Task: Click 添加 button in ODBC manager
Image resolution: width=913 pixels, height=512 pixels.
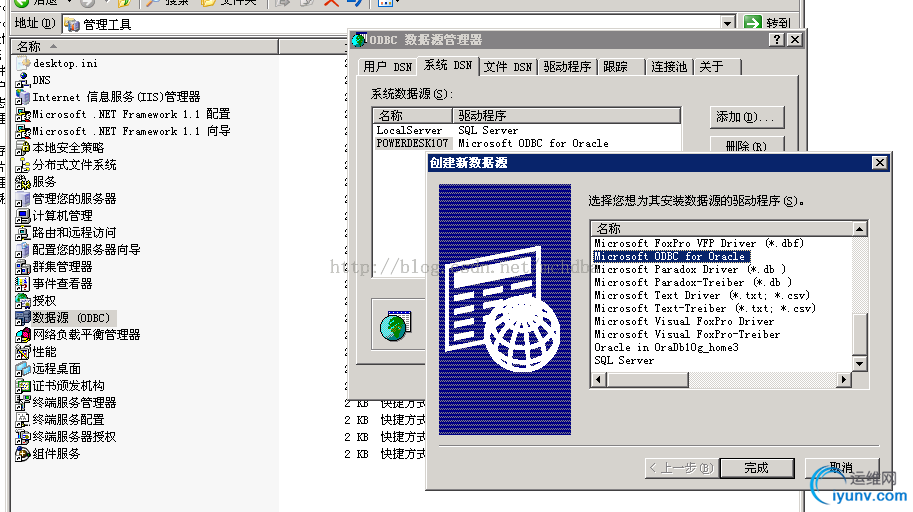Action: click(x=747, y=117)
